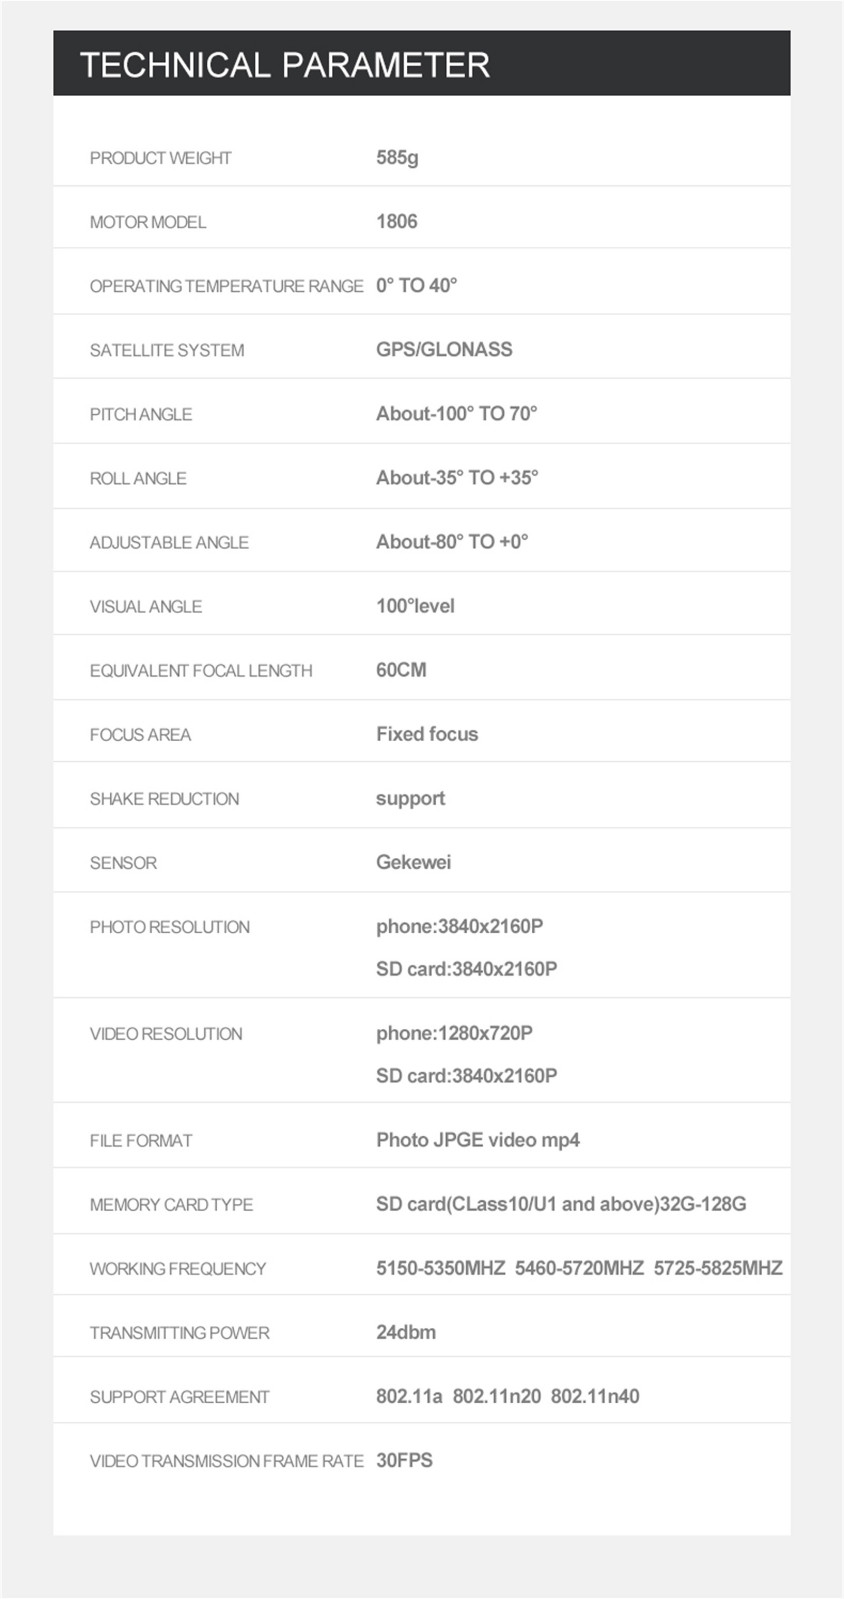Click the OPERATING TEMPERATURE RANGE label
844x1599 pixels.
tap(226, 286)
